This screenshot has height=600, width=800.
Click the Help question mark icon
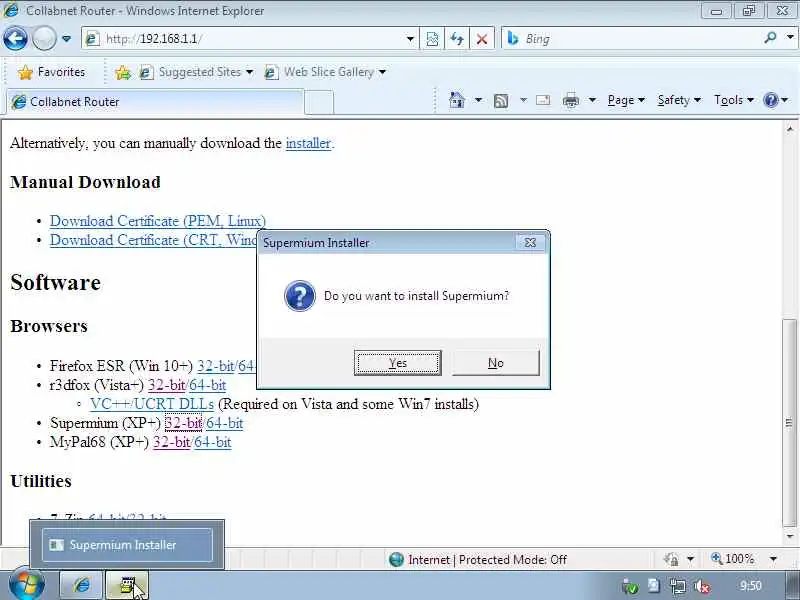click(x=771, y=100)
